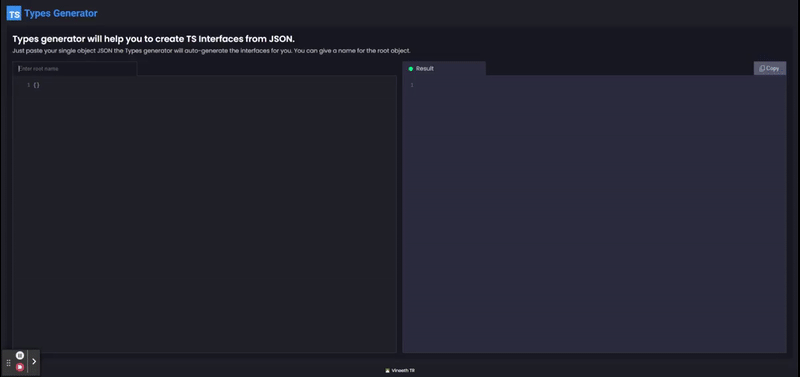
Task: Click the Vineeth TR footer credit
Action: pos(400,371)
